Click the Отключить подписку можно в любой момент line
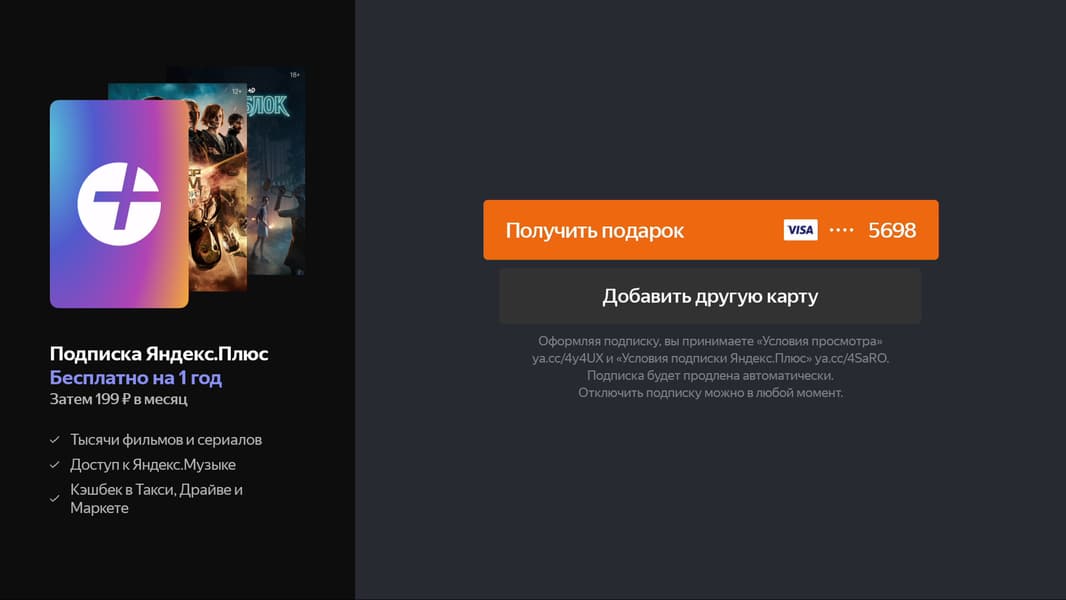Viewport: 1066px width, 600px height. (x=710, y=393)
